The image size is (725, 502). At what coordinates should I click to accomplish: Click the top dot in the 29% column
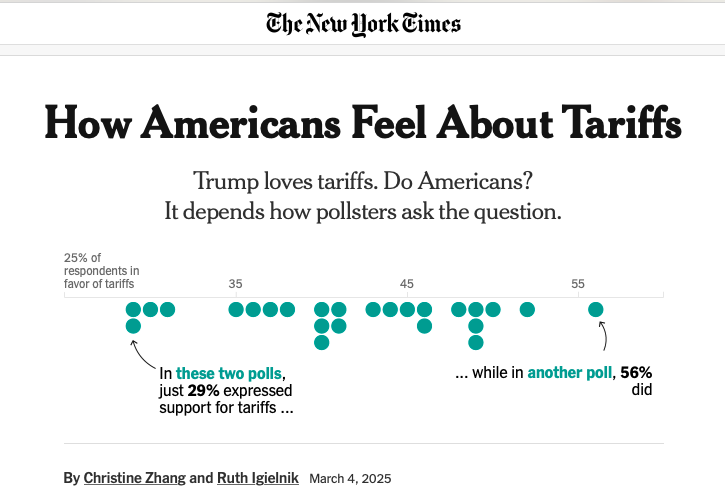[133, 309]
